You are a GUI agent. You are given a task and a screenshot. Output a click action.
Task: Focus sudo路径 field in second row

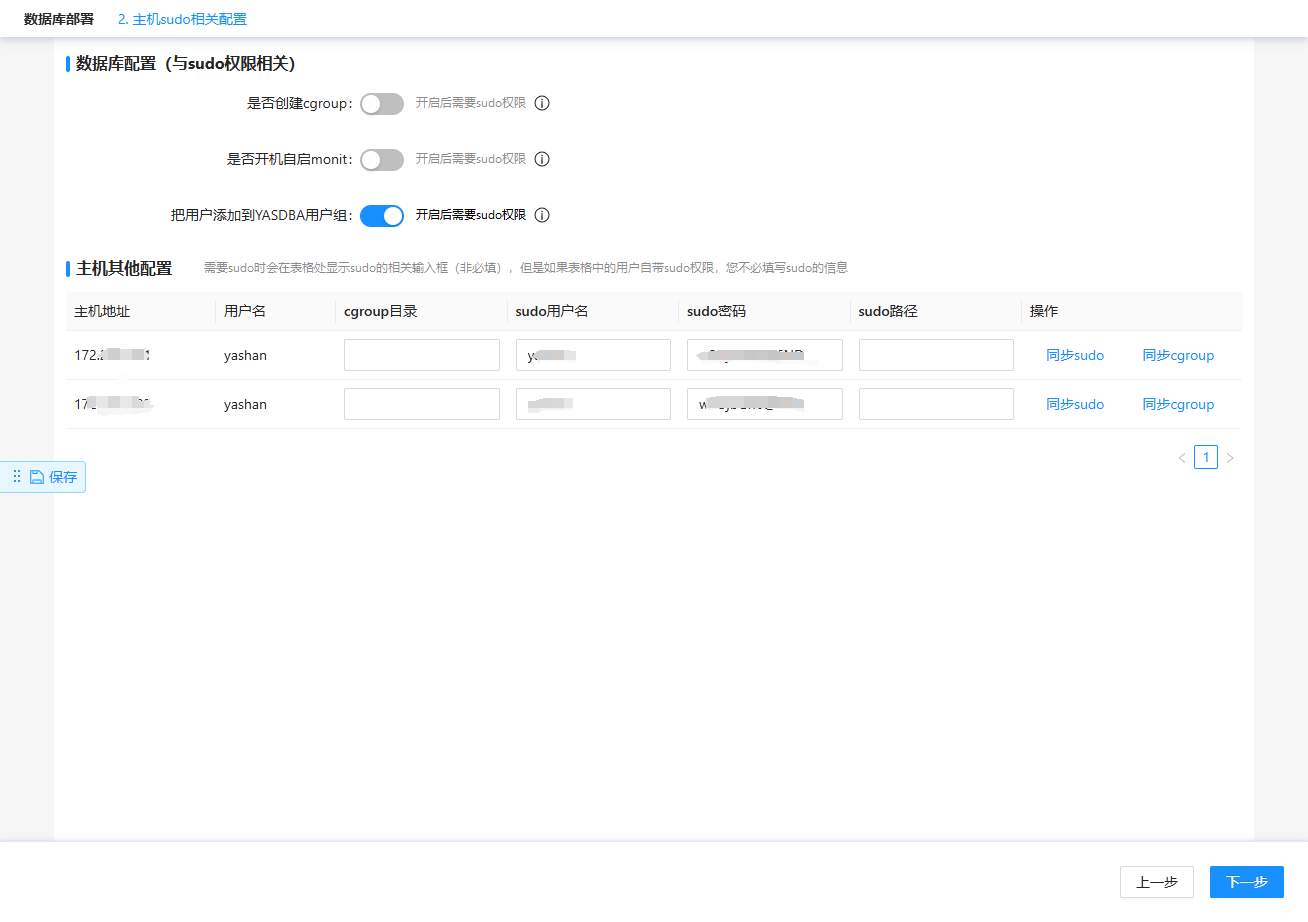[936, 404]
